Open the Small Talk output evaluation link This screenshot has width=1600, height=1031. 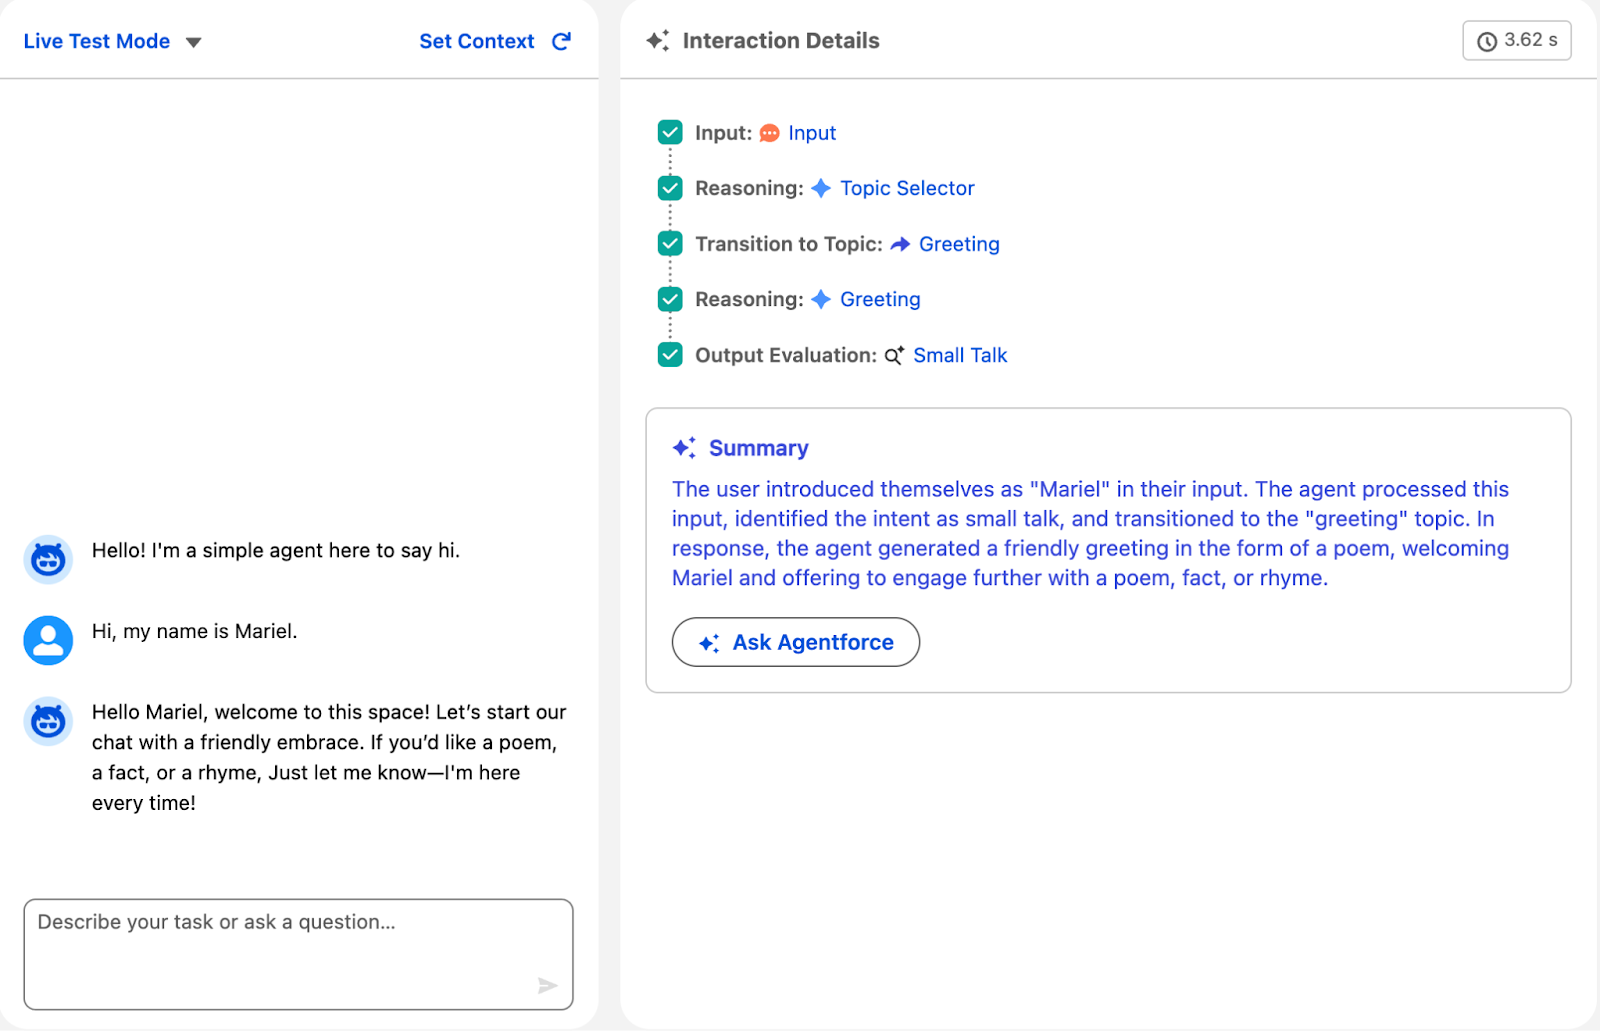pos(959,355)
